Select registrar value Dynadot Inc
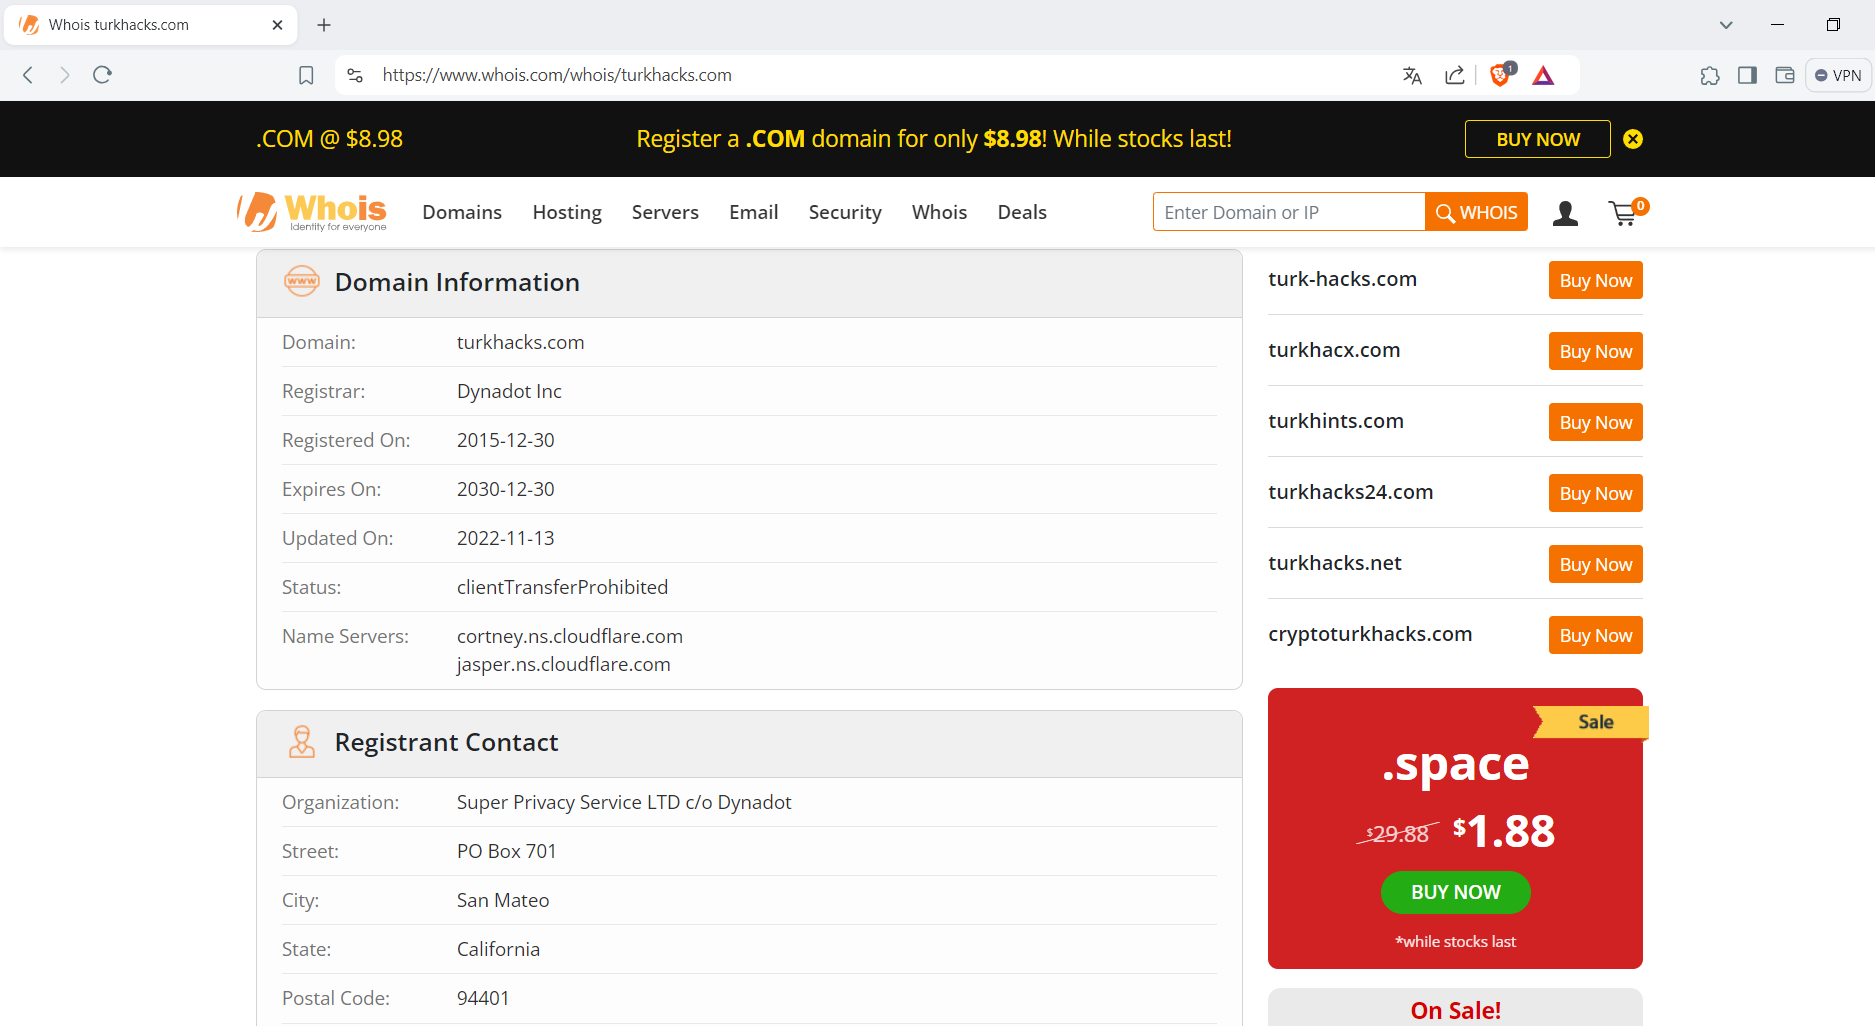The image size is (1875, 1026). coord(509,391)
